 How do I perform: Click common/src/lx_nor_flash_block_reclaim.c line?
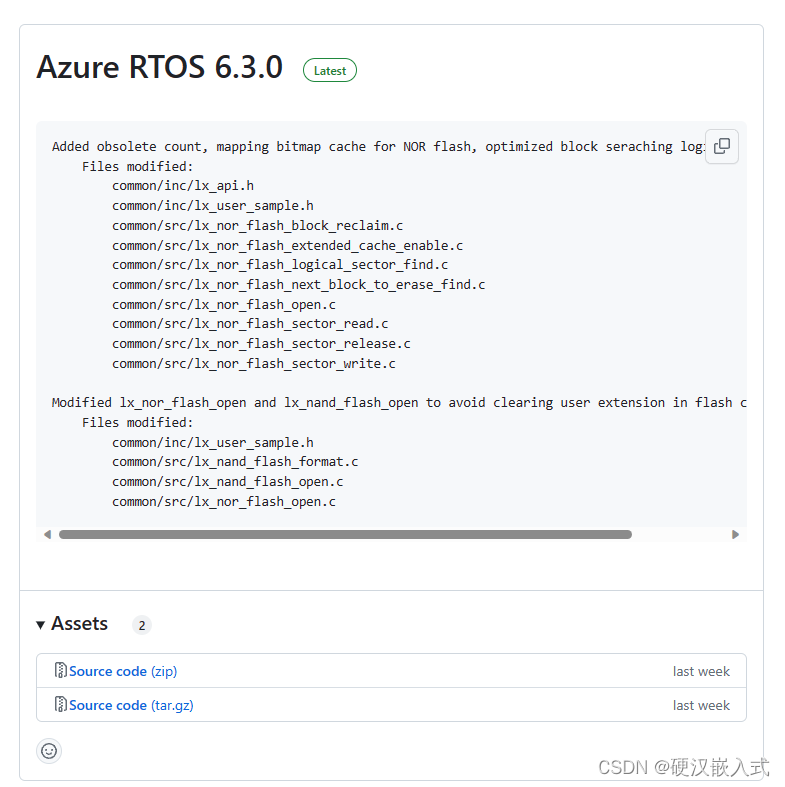[257, 226]
